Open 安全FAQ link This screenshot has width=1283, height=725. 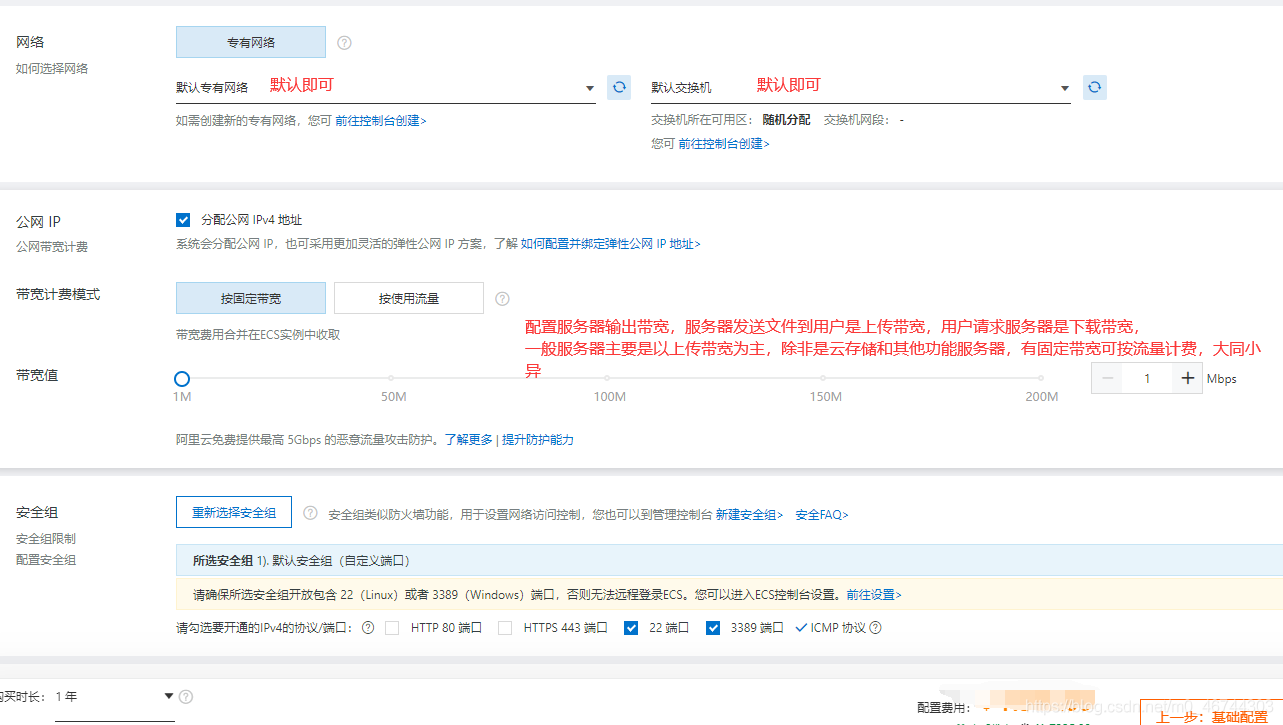(822, 514)
